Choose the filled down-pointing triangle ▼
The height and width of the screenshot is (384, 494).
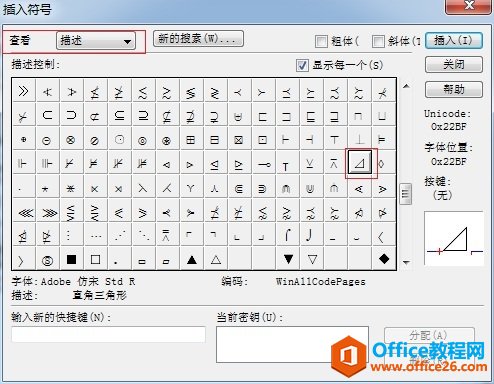pyautogui.click(x=288, y=259)
